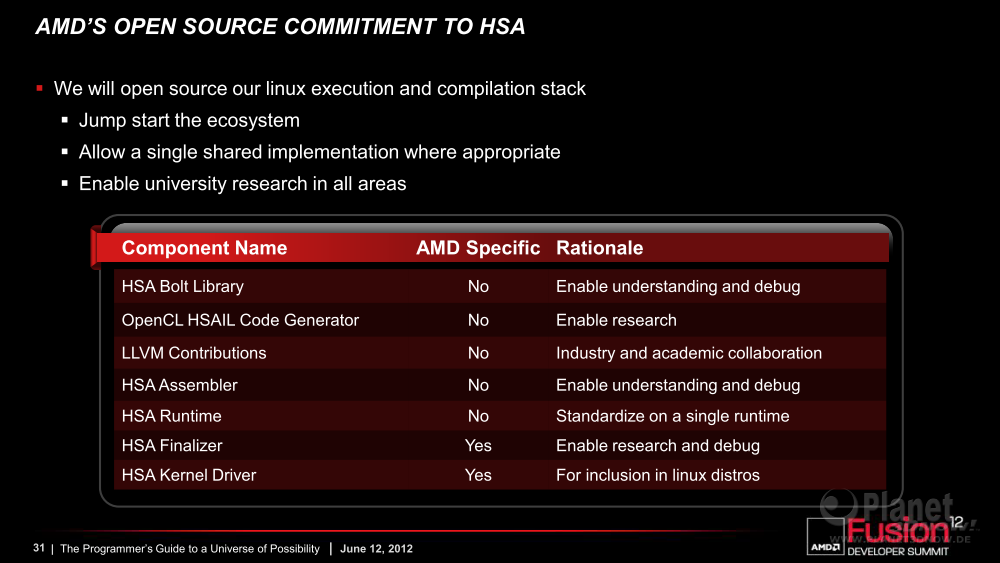Click 'No' in the HSA Bolt Library row

tap(478, 286)
